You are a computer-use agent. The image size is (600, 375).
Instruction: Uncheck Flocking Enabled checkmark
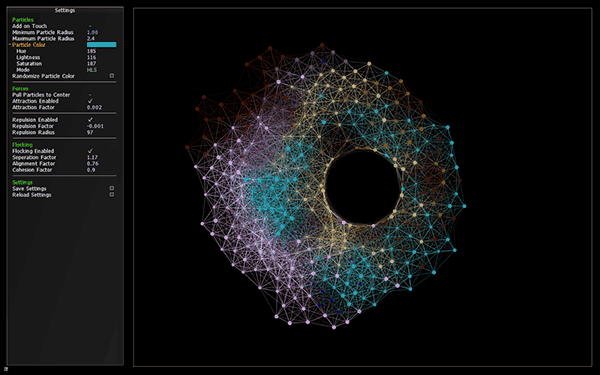tap(90, 151)
